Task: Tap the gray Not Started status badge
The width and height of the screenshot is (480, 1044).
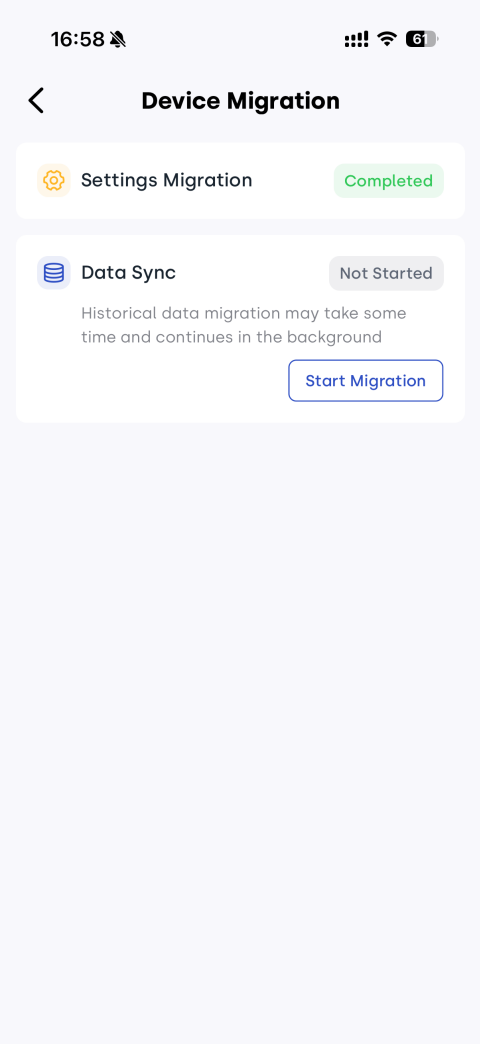Action: point(386,274)
